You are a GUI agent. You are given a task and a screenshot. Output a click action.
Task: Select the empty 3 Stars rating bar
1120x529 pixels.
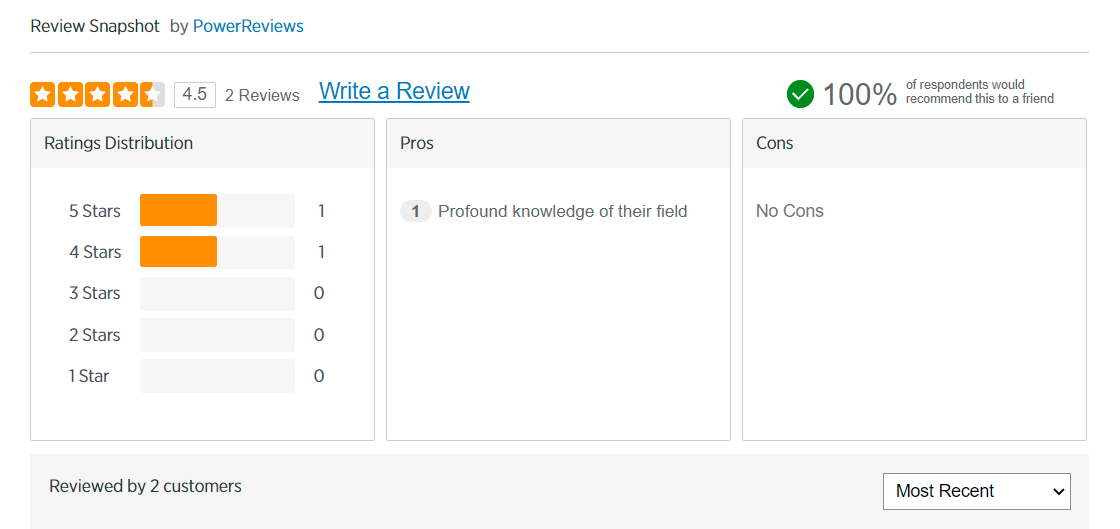click(x=217, y=293)
